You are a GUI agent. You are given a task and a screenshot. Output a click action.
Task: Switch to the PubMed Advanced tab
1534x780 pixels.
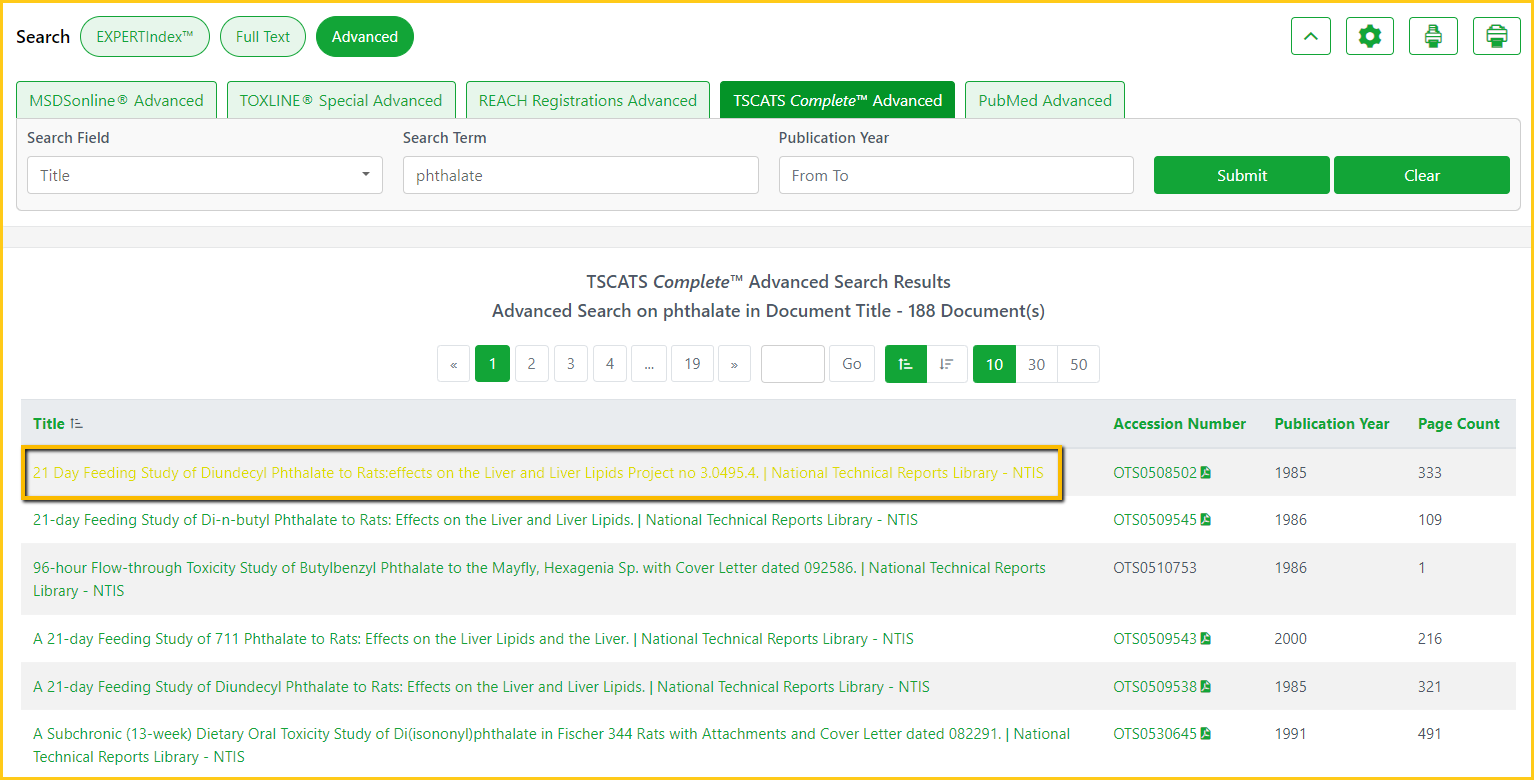[x=1044, y=100]
